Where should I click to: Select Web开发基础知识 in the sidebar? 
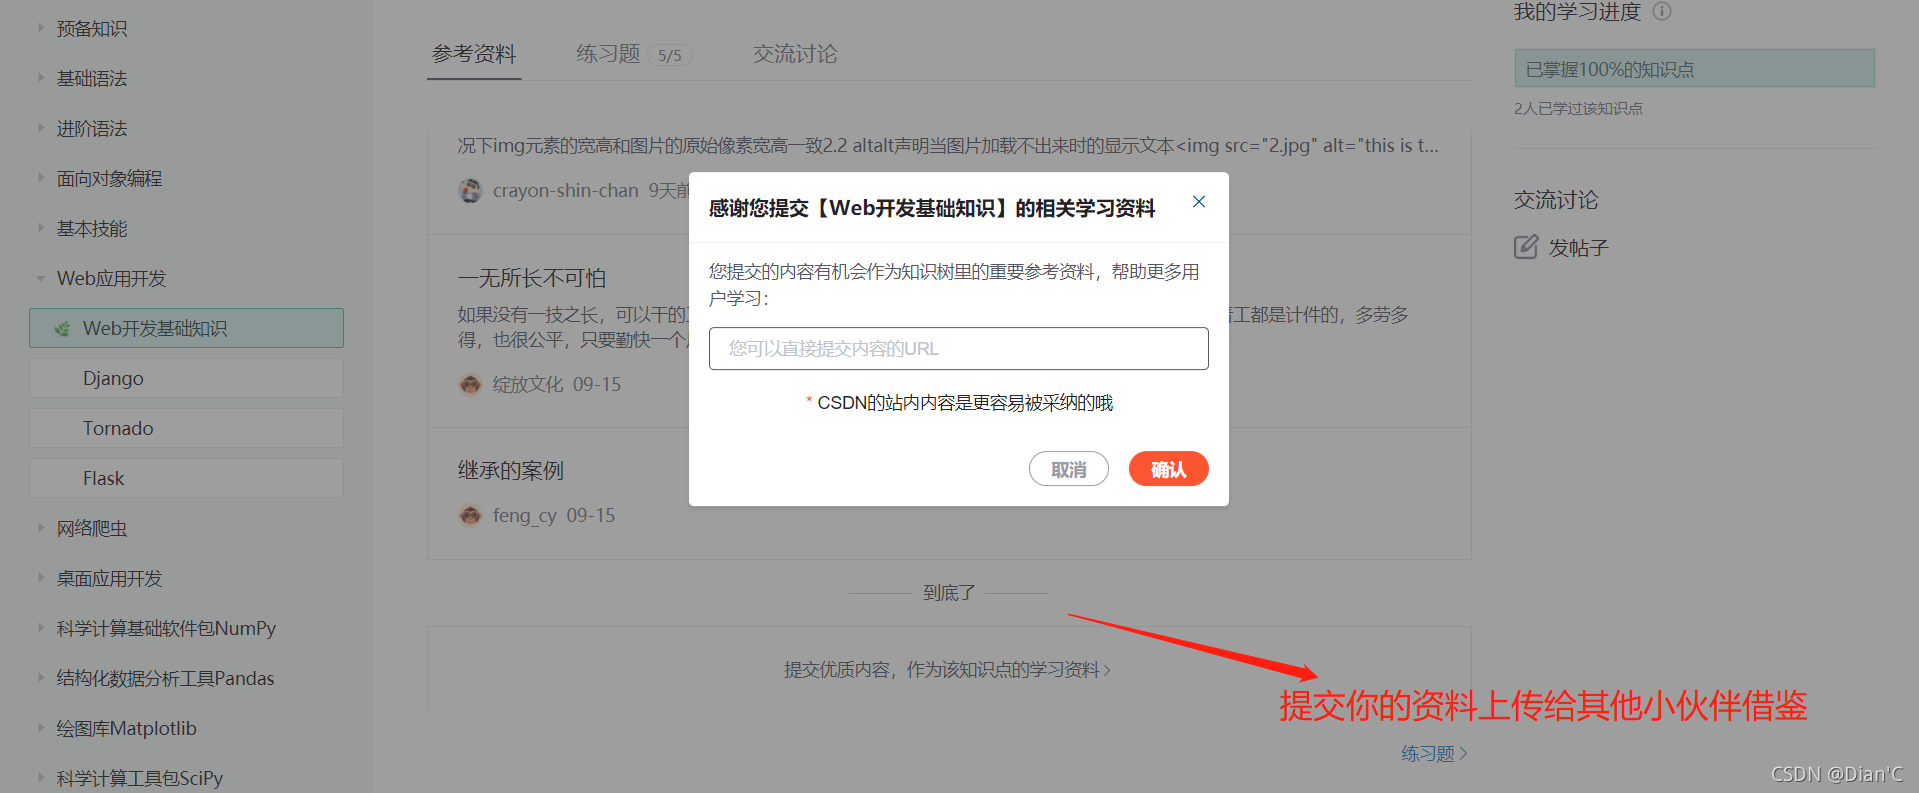[186, 328]
